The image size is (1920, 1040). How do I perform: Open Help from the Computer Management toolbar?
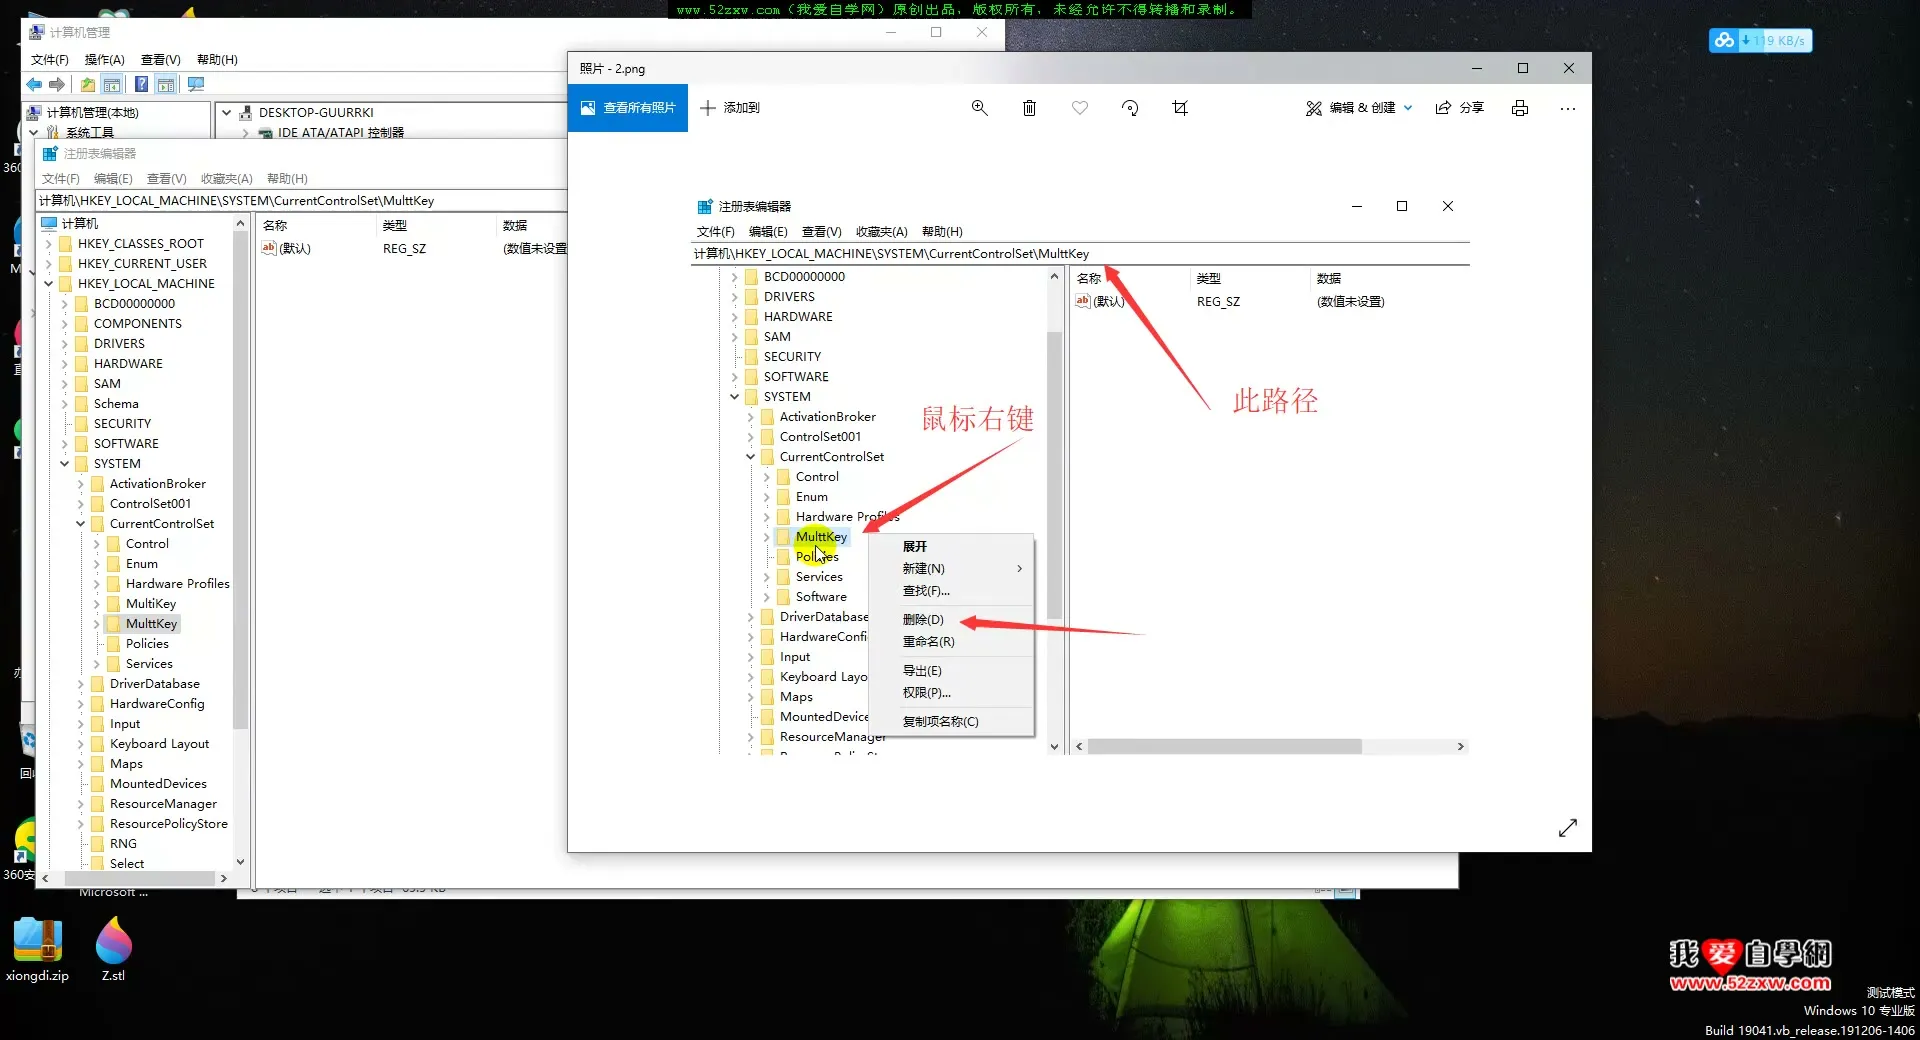click(x=142, y=85)
